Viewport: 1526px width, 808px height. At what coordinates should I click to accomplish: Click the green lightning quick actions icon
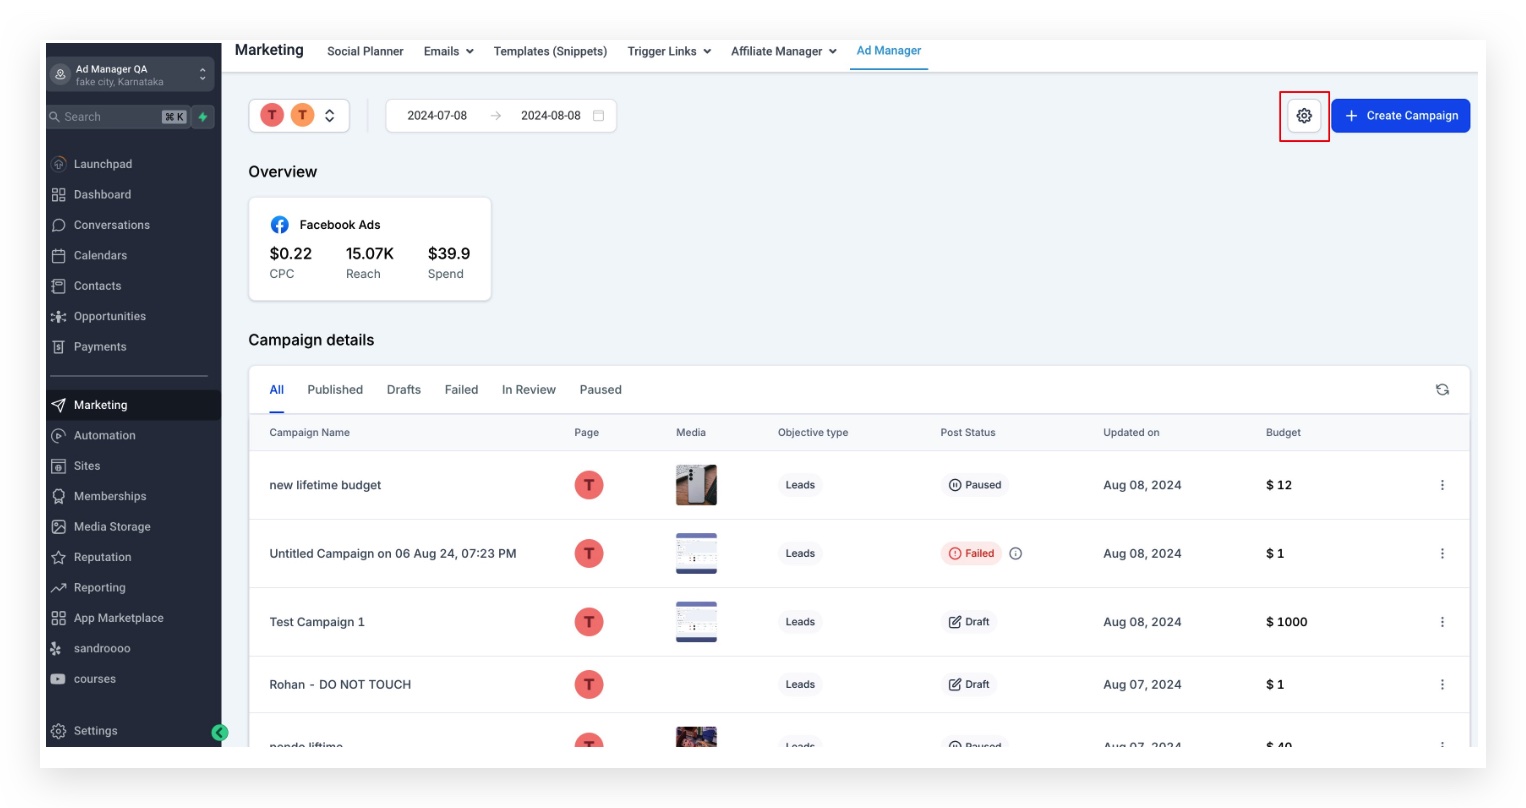[x=203, y=117]
